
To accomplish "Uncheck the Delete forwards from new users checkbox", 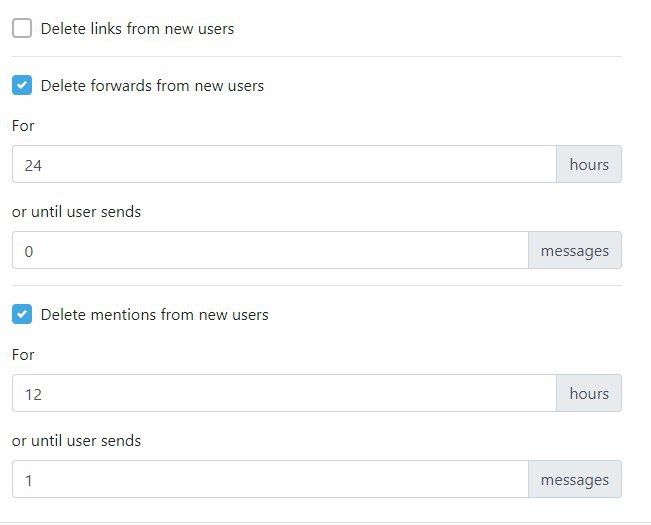I will coord(22,85).
